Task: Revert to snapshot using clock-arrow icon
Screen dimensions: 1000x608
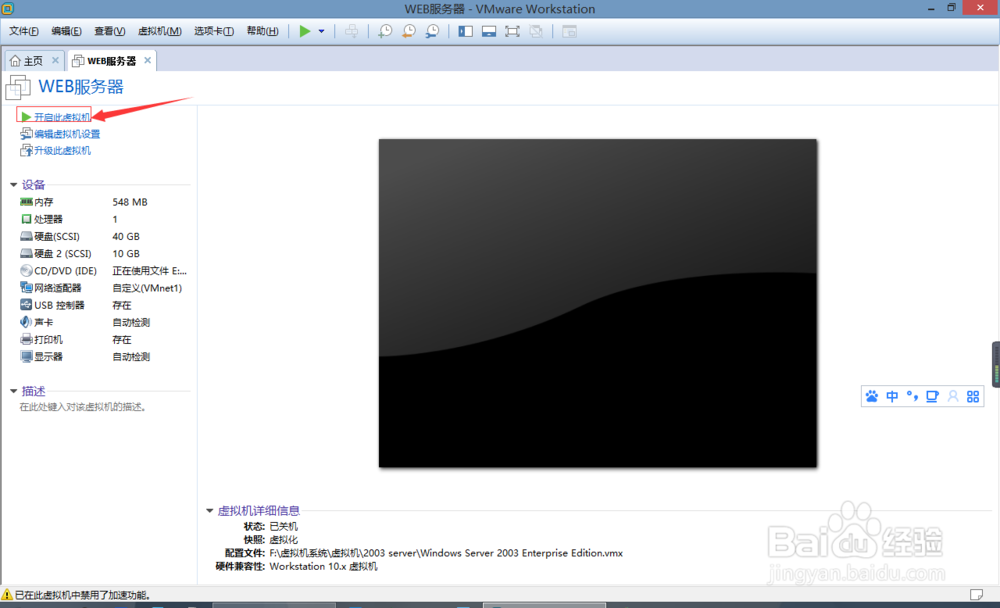Action: [409, 31]
